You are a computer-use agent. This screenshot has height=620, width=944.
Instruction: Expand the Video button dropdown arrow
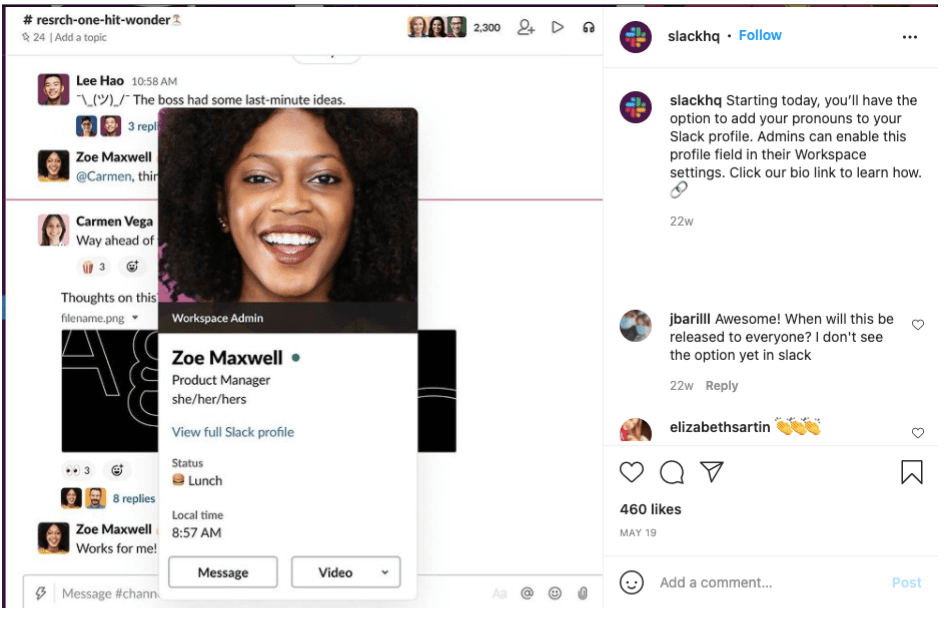coord(385,573)
